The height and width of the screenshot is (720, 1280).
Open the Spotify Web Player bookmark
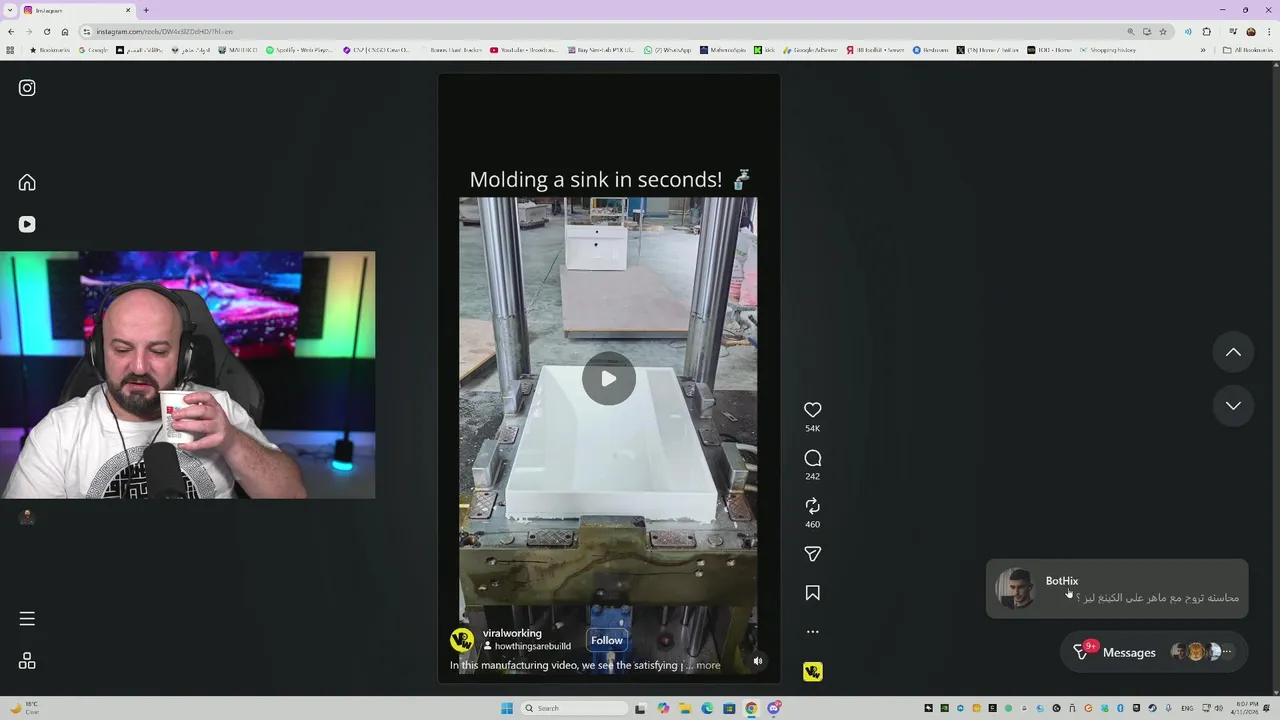click(x=299, y=50)
